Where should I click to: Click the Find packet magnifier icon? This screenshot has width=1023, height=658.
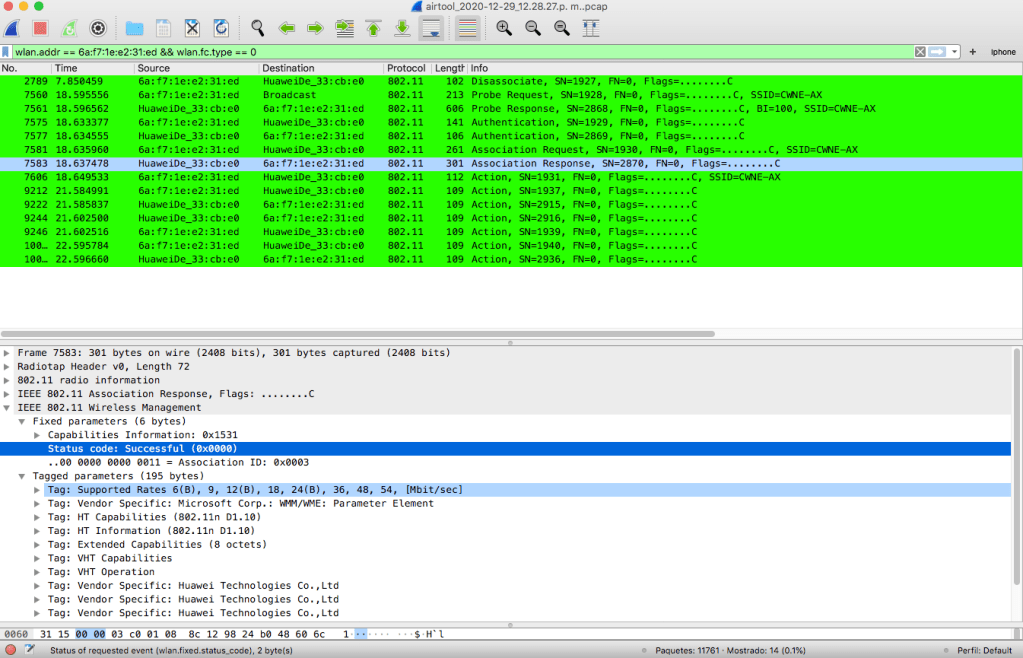[x=258, y=28]
